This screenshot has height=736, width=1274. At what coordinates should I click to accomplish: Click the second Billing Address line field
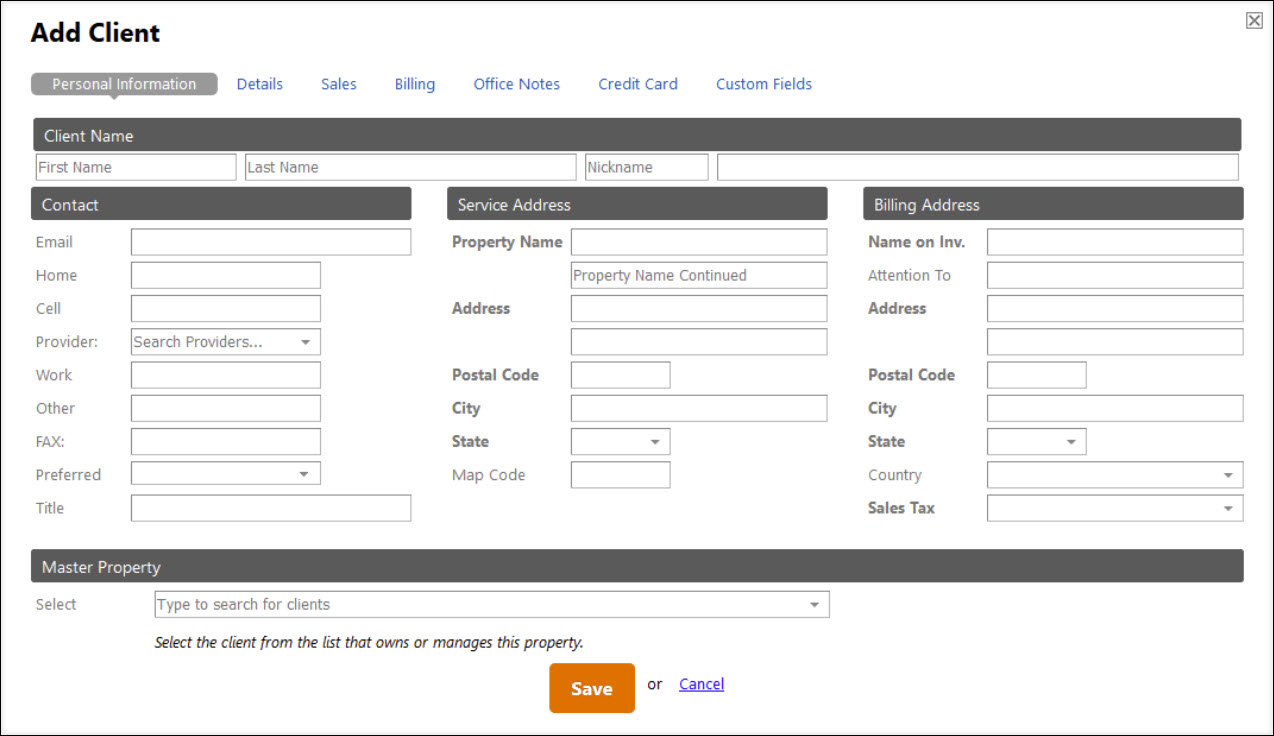(x=1115, y=342)
